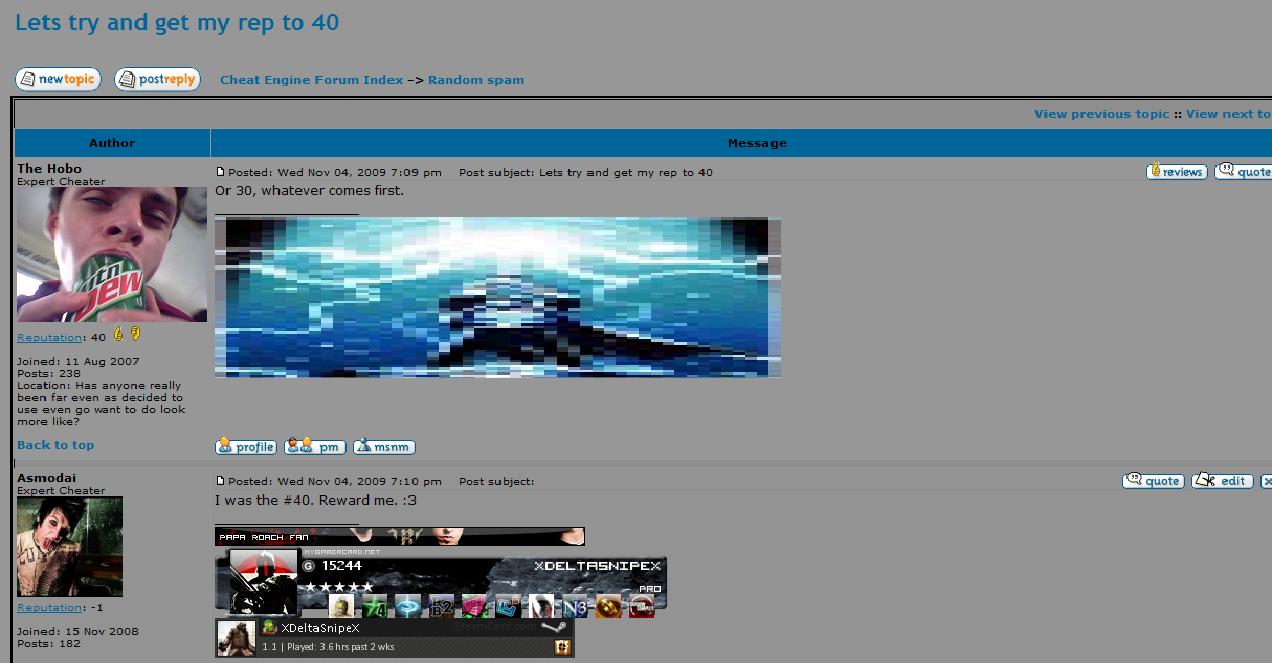
Task: Open the topic title 'Lets try and get my rep to 40'
Action: click(177, 22)
